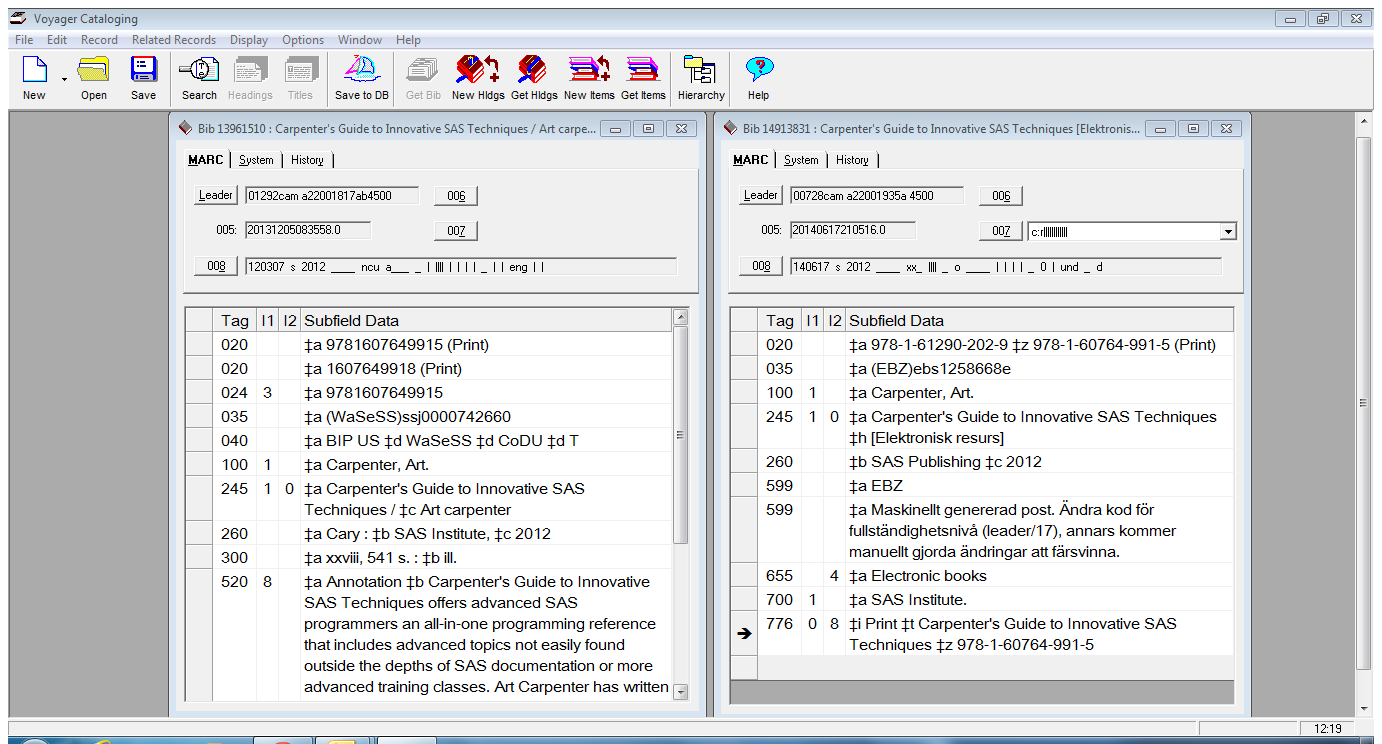Click 007 button in Bib 13961510

[x=456, y=231]
